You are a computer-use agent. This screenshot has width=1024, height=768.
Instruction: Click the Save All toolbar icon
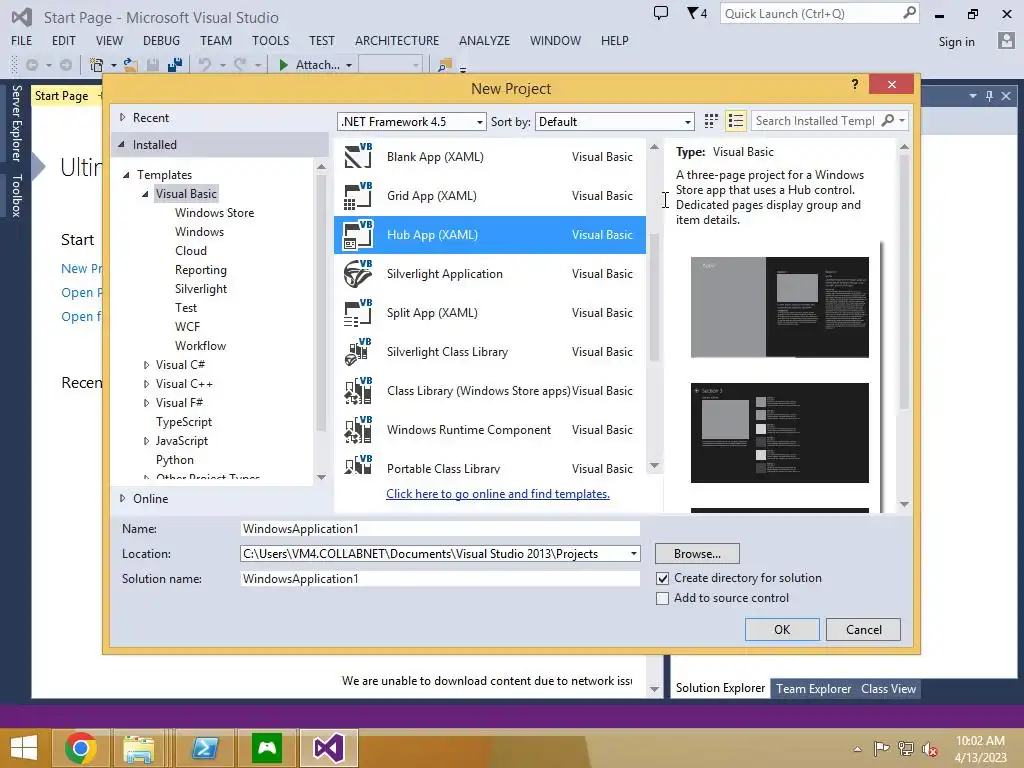click(174, 65)
